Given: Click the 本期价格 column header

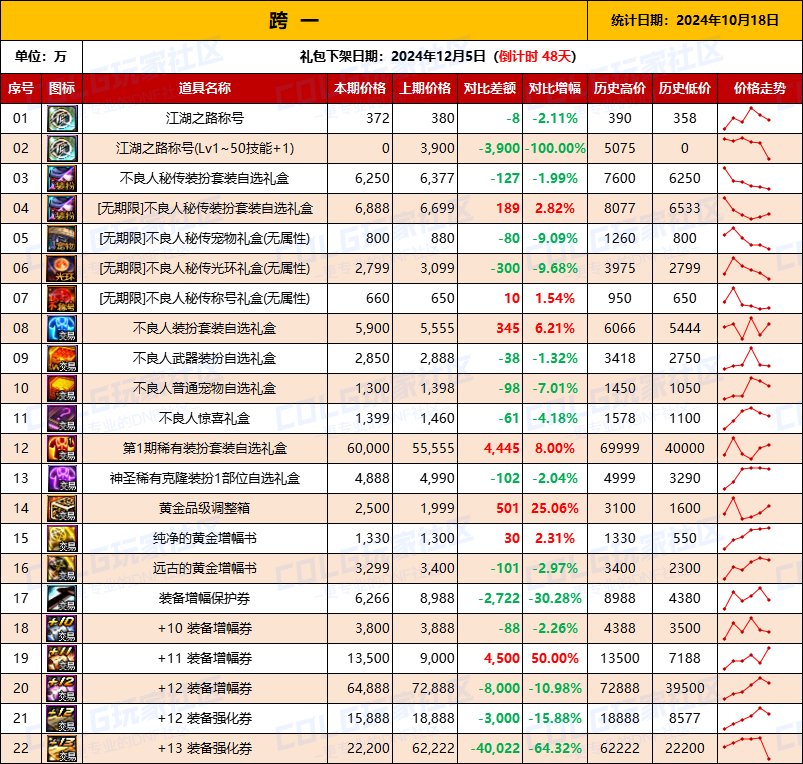Looking at the screenshot, I should pyautogui.click(x=360, y=89).
